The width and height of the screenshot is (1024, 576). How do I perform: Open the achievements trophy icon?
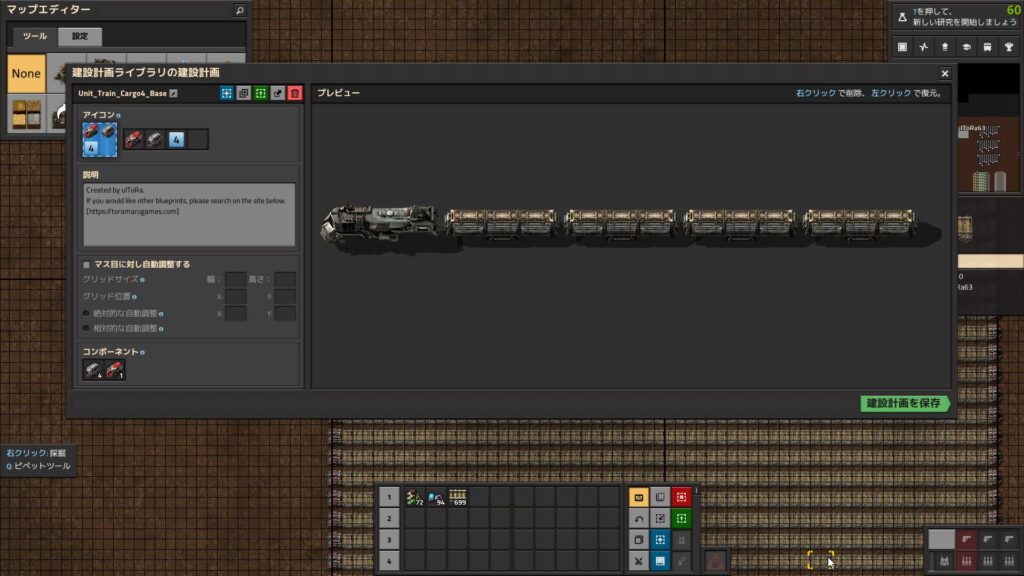click(x=1009, y=47)
